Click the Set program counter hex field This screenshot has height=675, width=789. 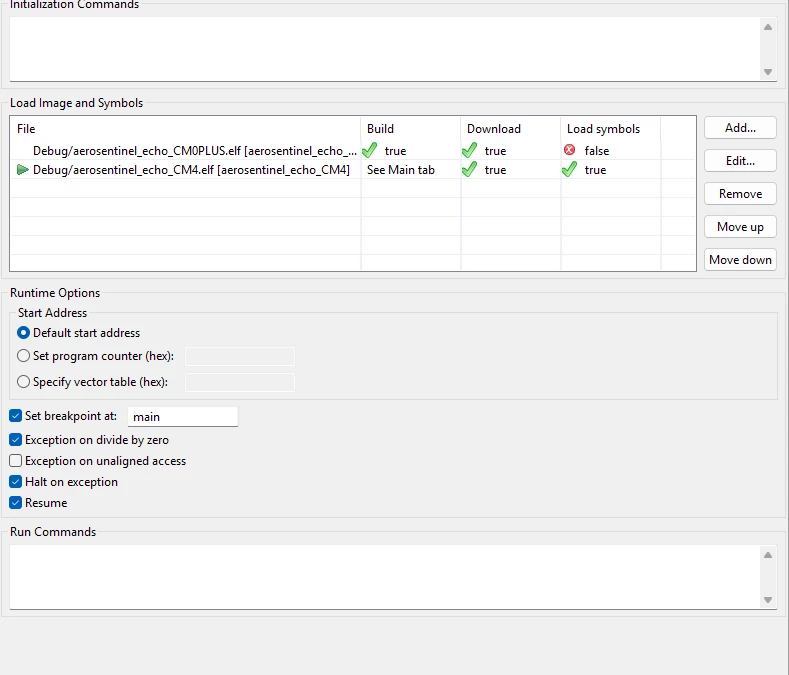pyautogui.click(x=240, y=356)
